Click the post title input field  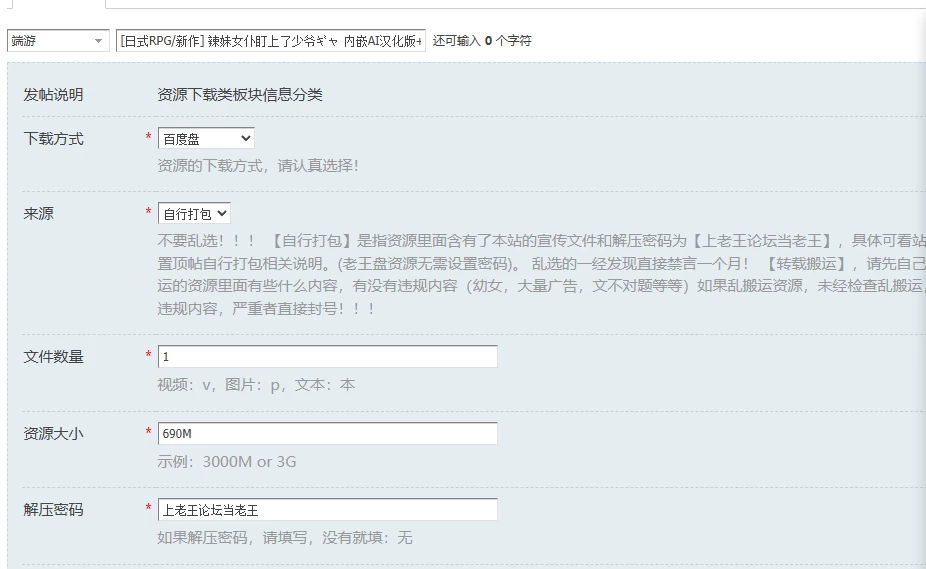[270, 41]
